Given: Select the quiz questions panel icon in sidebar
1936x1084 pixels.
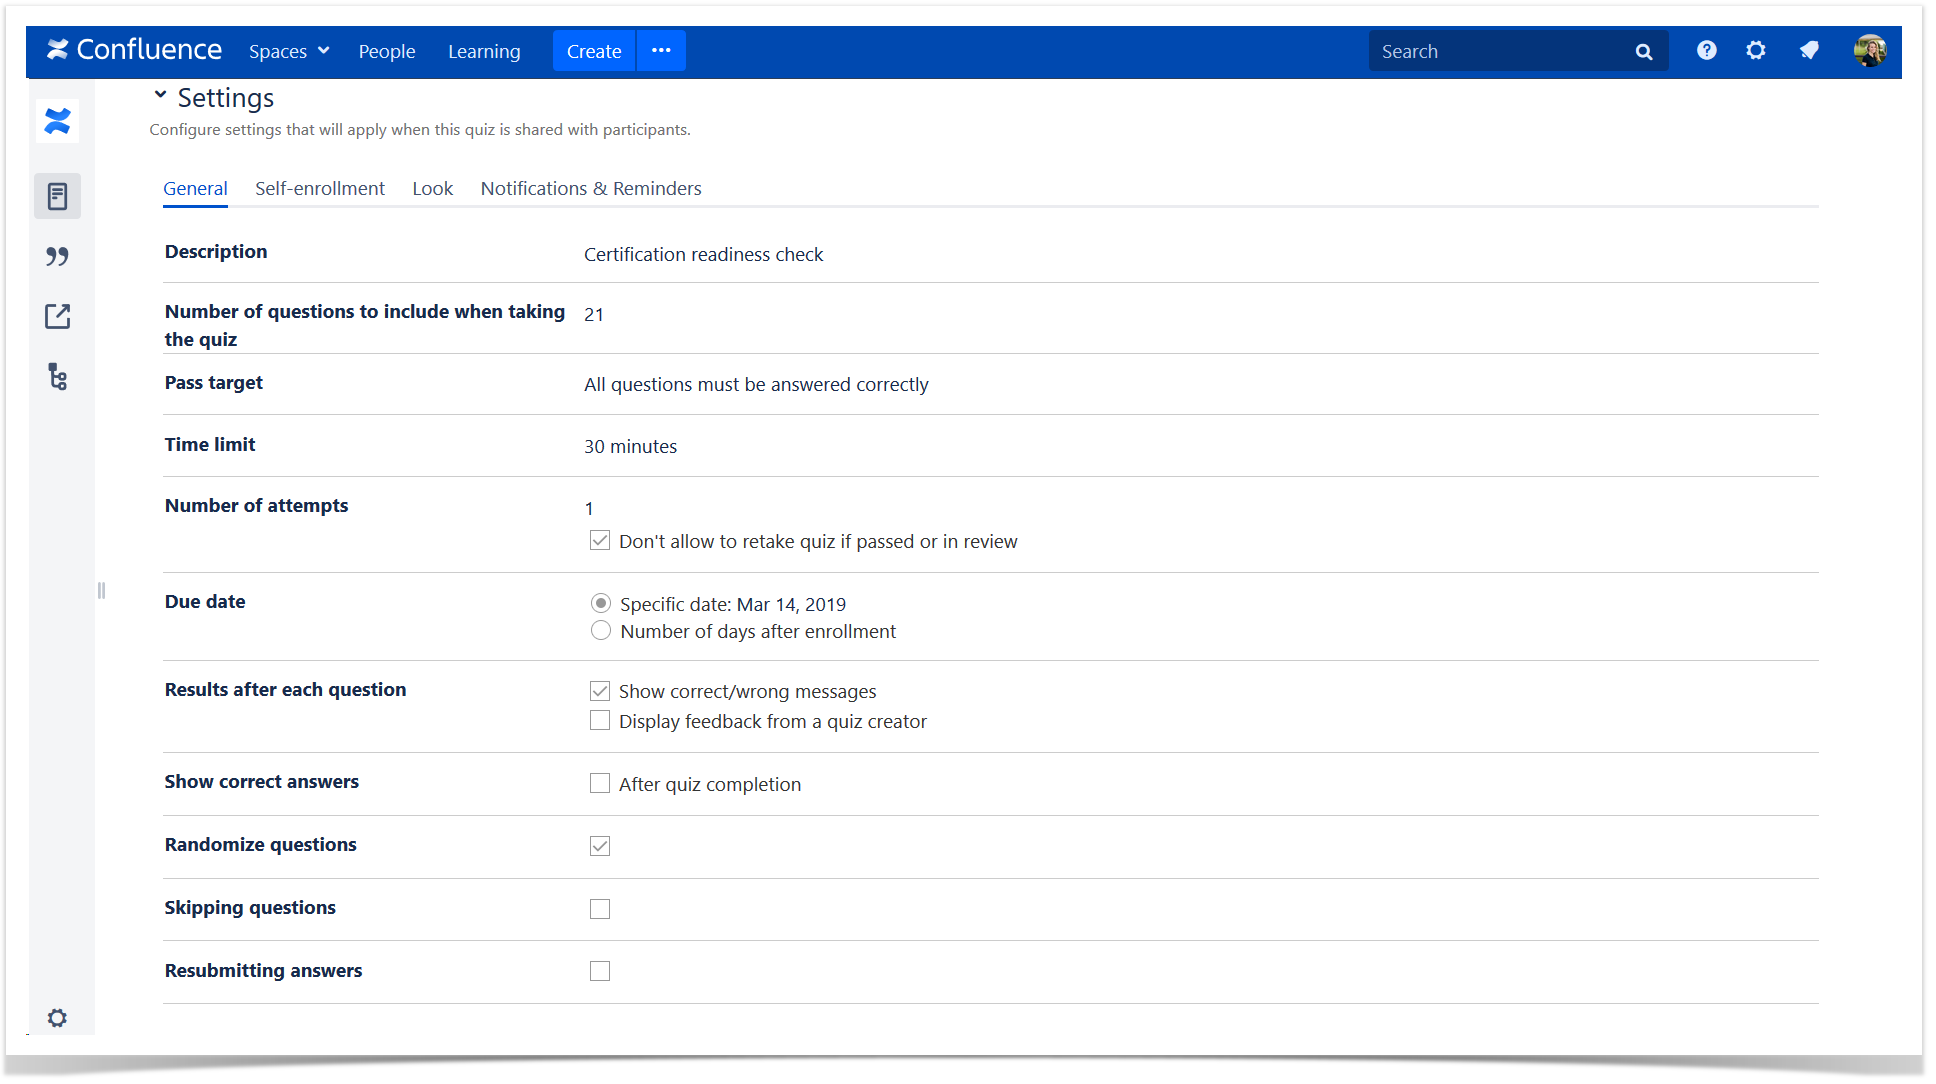Looking at the screenshot, I should pos(57,196).
